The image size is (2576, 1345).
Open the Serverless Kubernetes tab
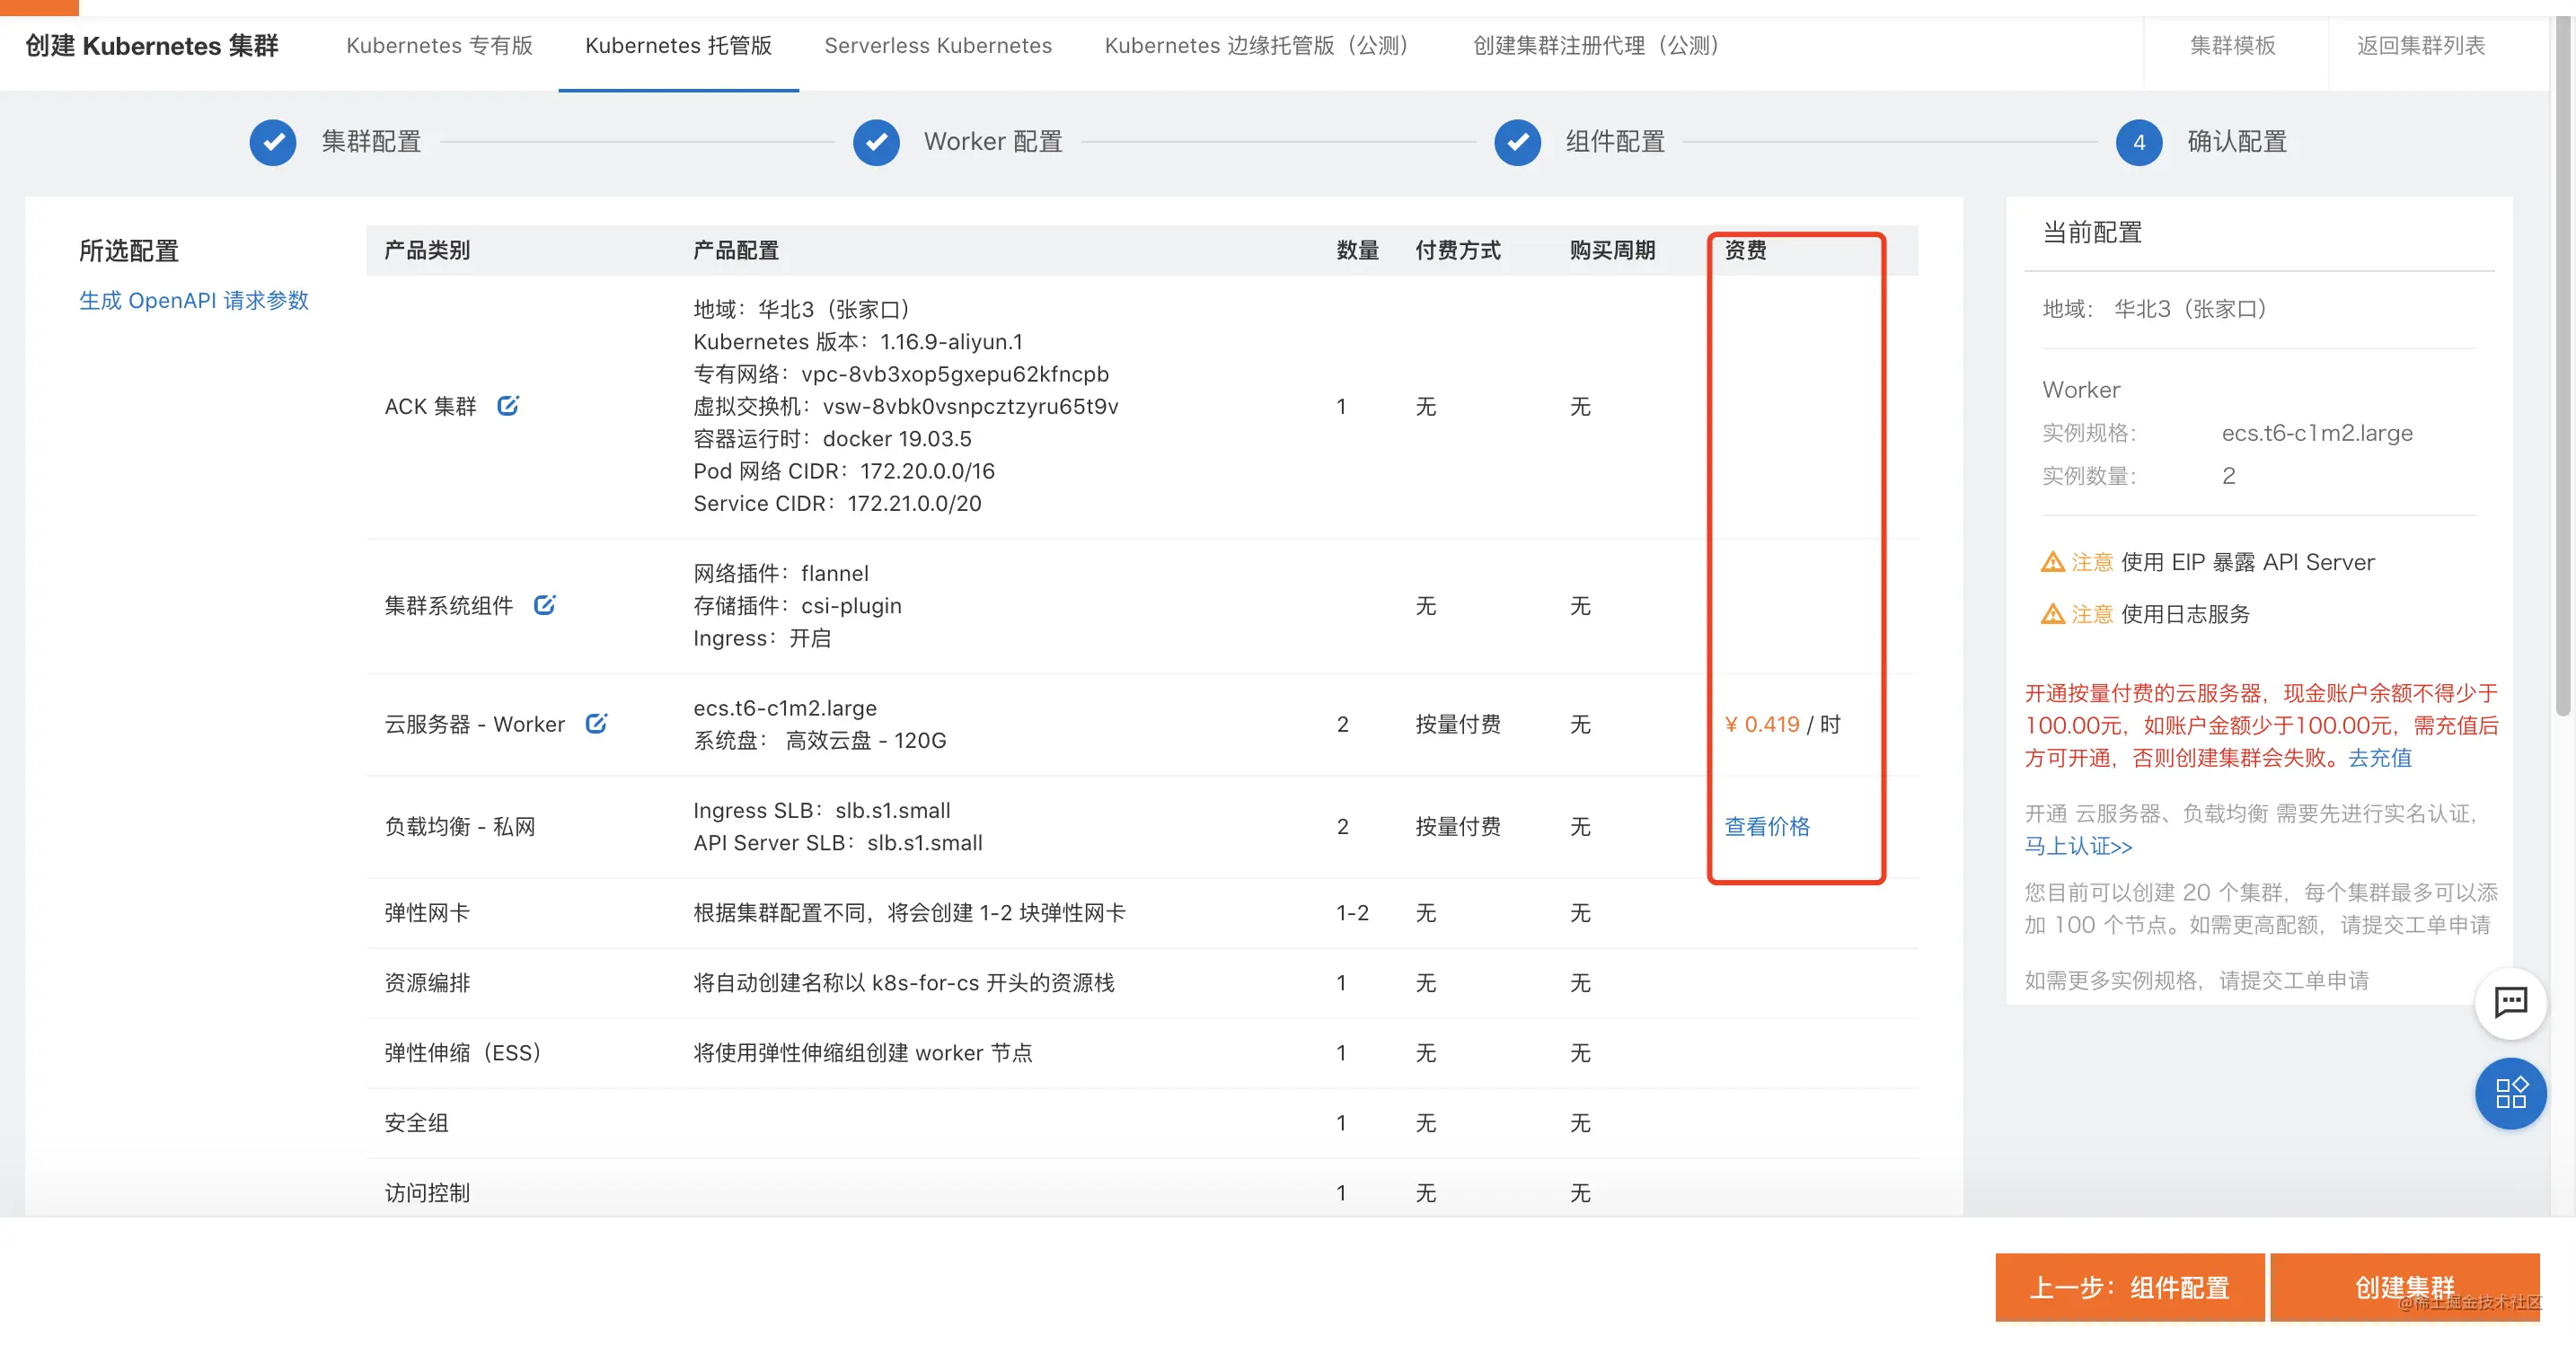pyautogui.click(x=938, y=46)
